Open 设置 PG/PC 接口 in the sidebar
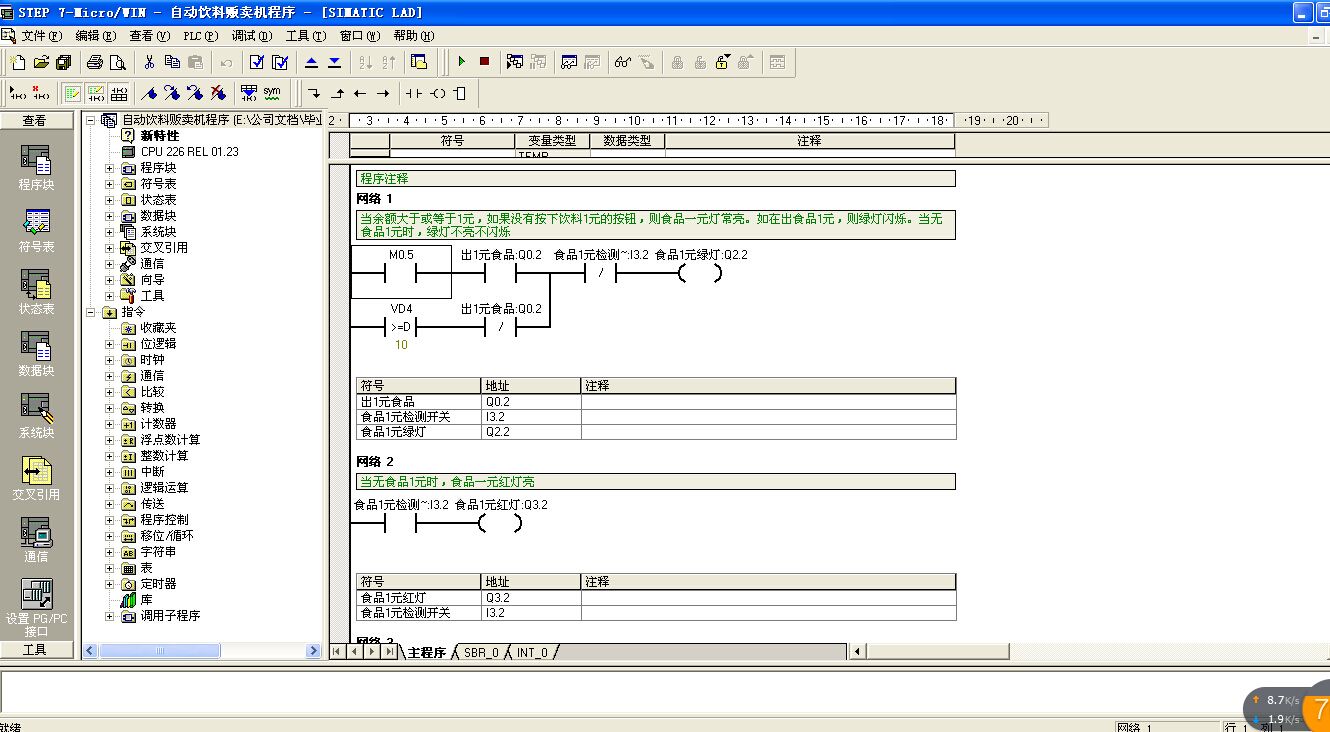Screen dimensions: 1330x732 pyautogui.click(x=36, y=607)
